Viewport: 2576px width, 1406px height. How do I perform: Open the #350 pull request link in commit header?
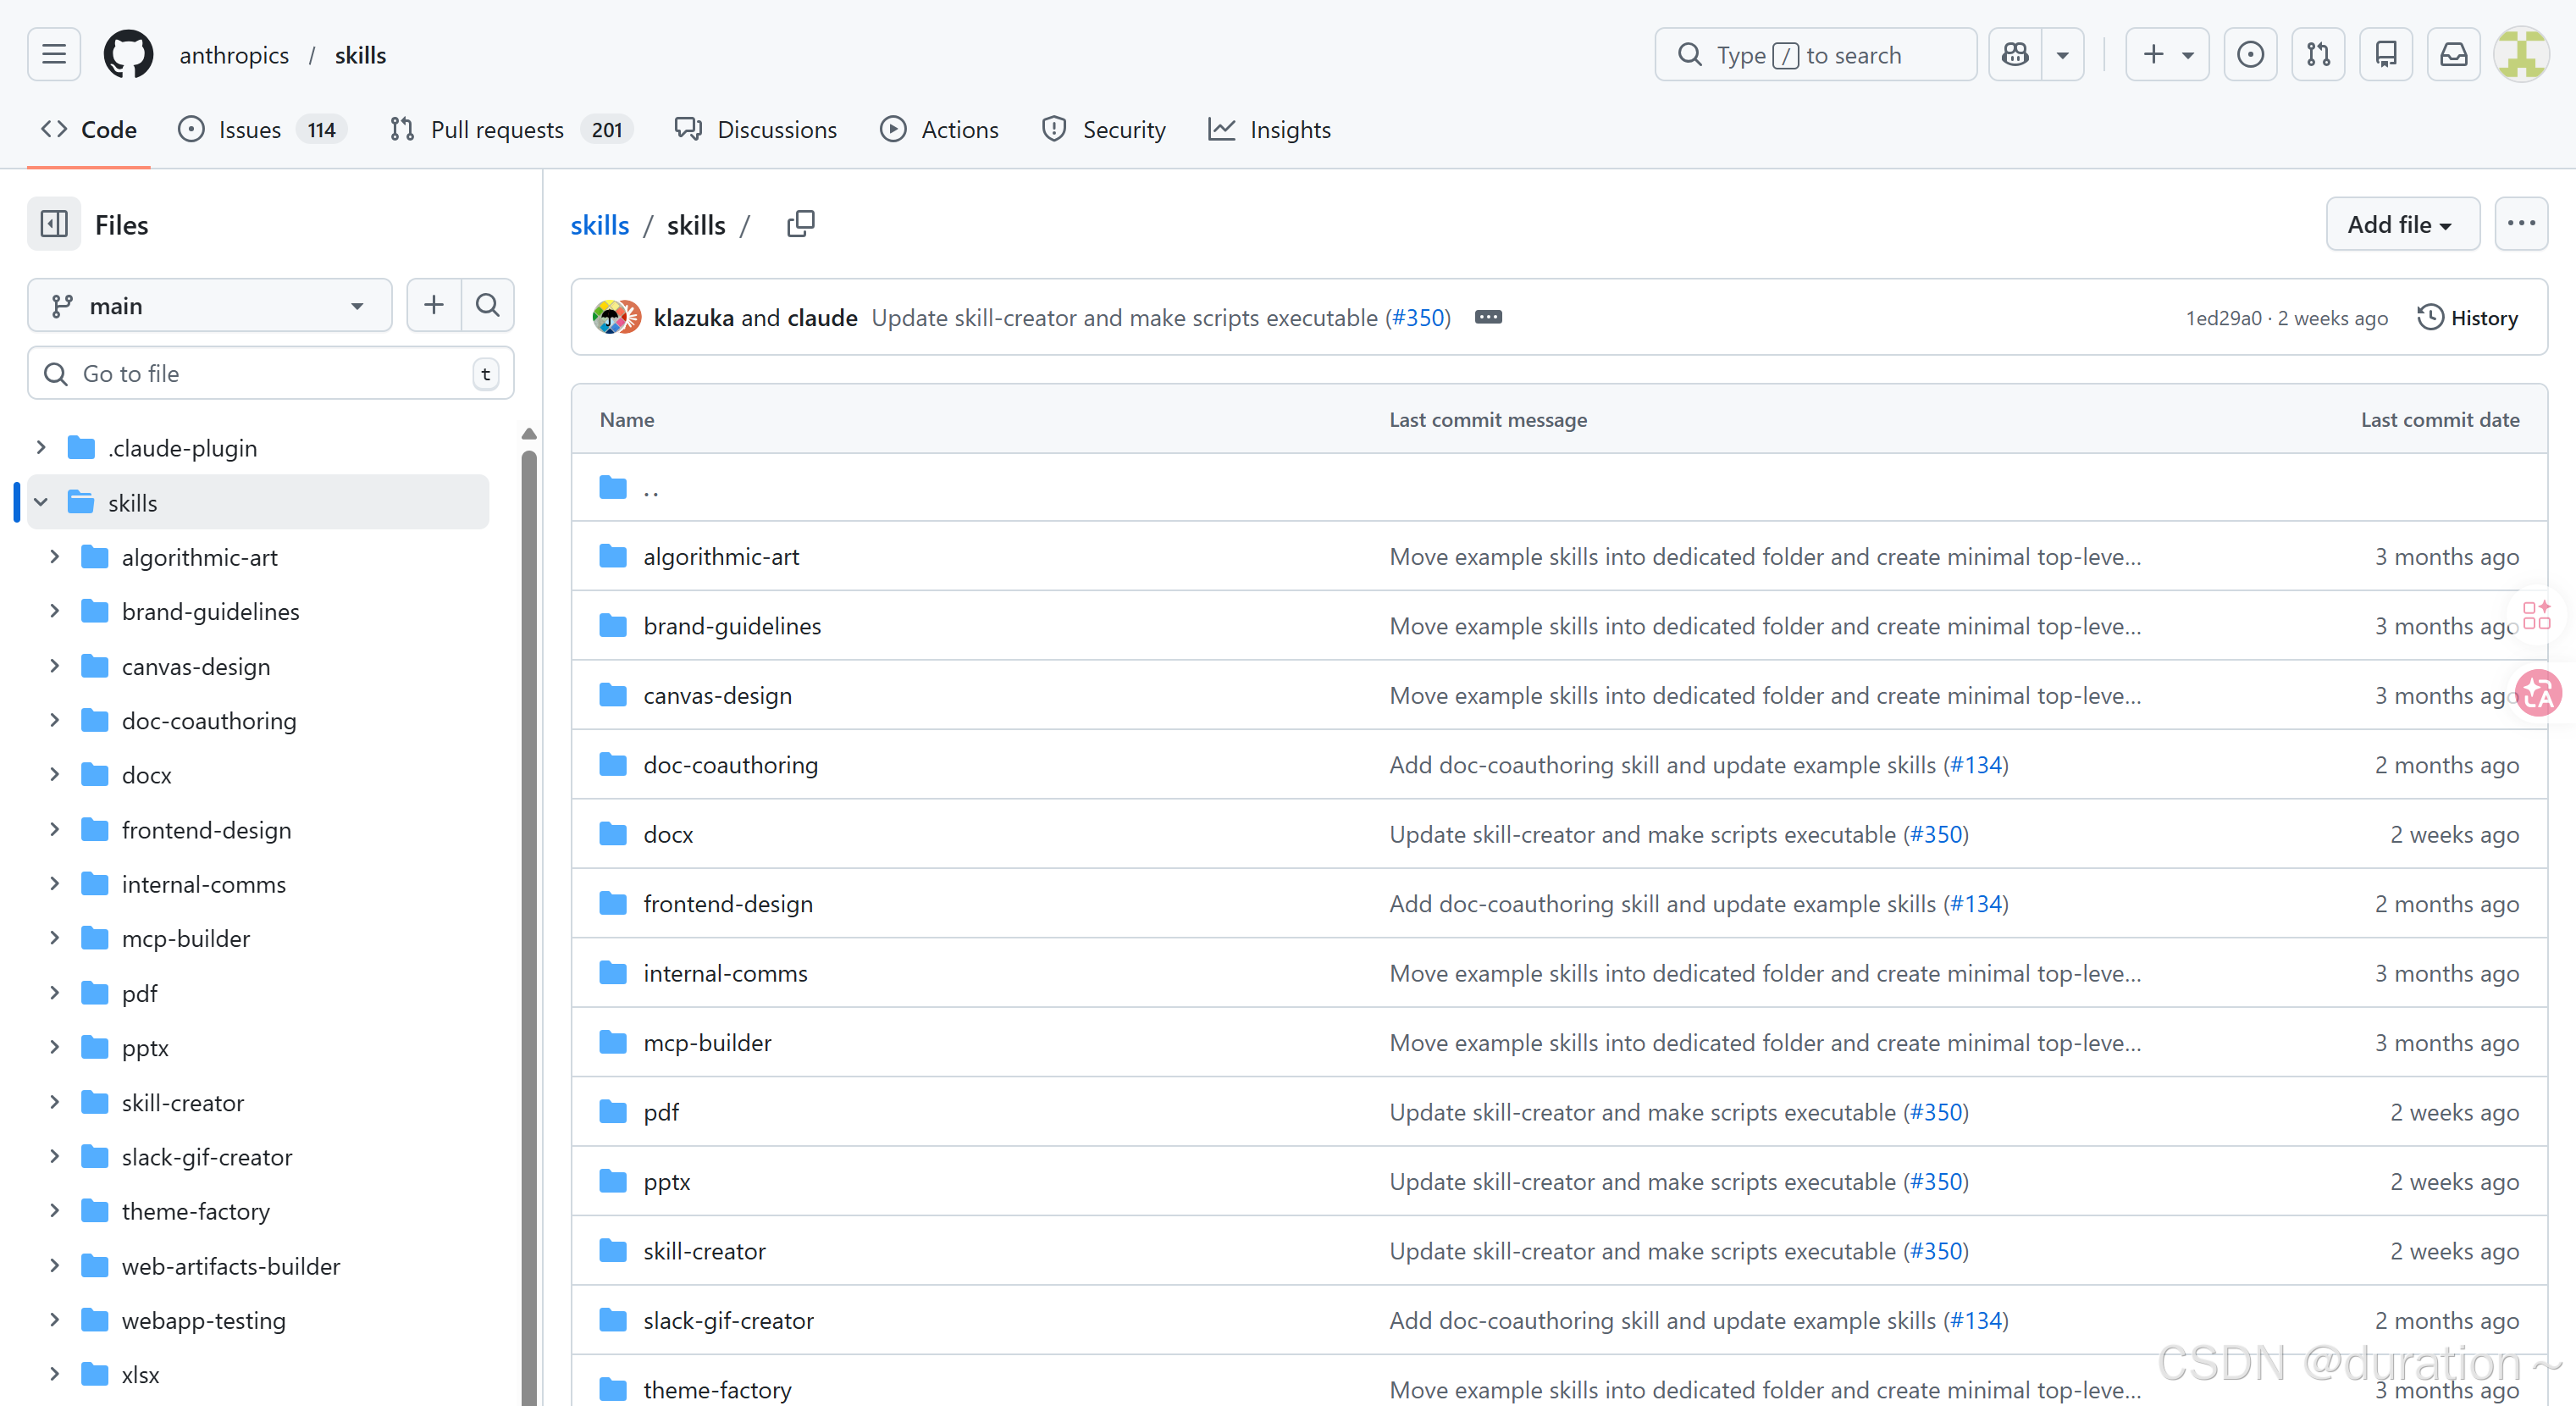click(x=1420, y=317)
